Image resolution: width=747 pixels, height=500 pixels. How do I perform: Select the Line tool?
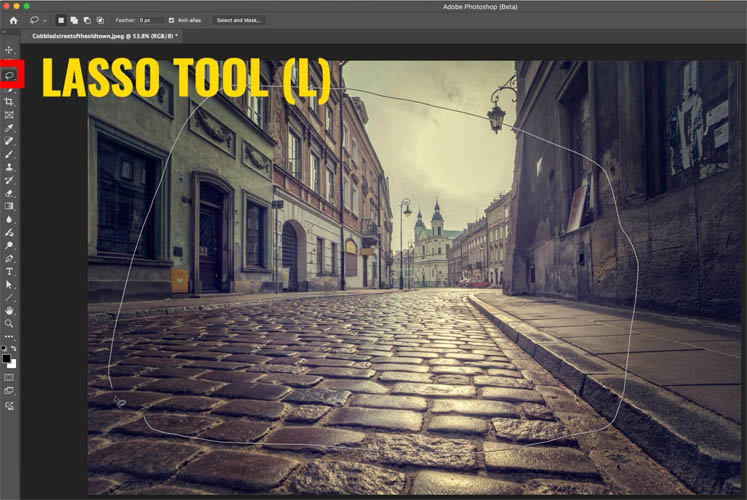(9, 298)
